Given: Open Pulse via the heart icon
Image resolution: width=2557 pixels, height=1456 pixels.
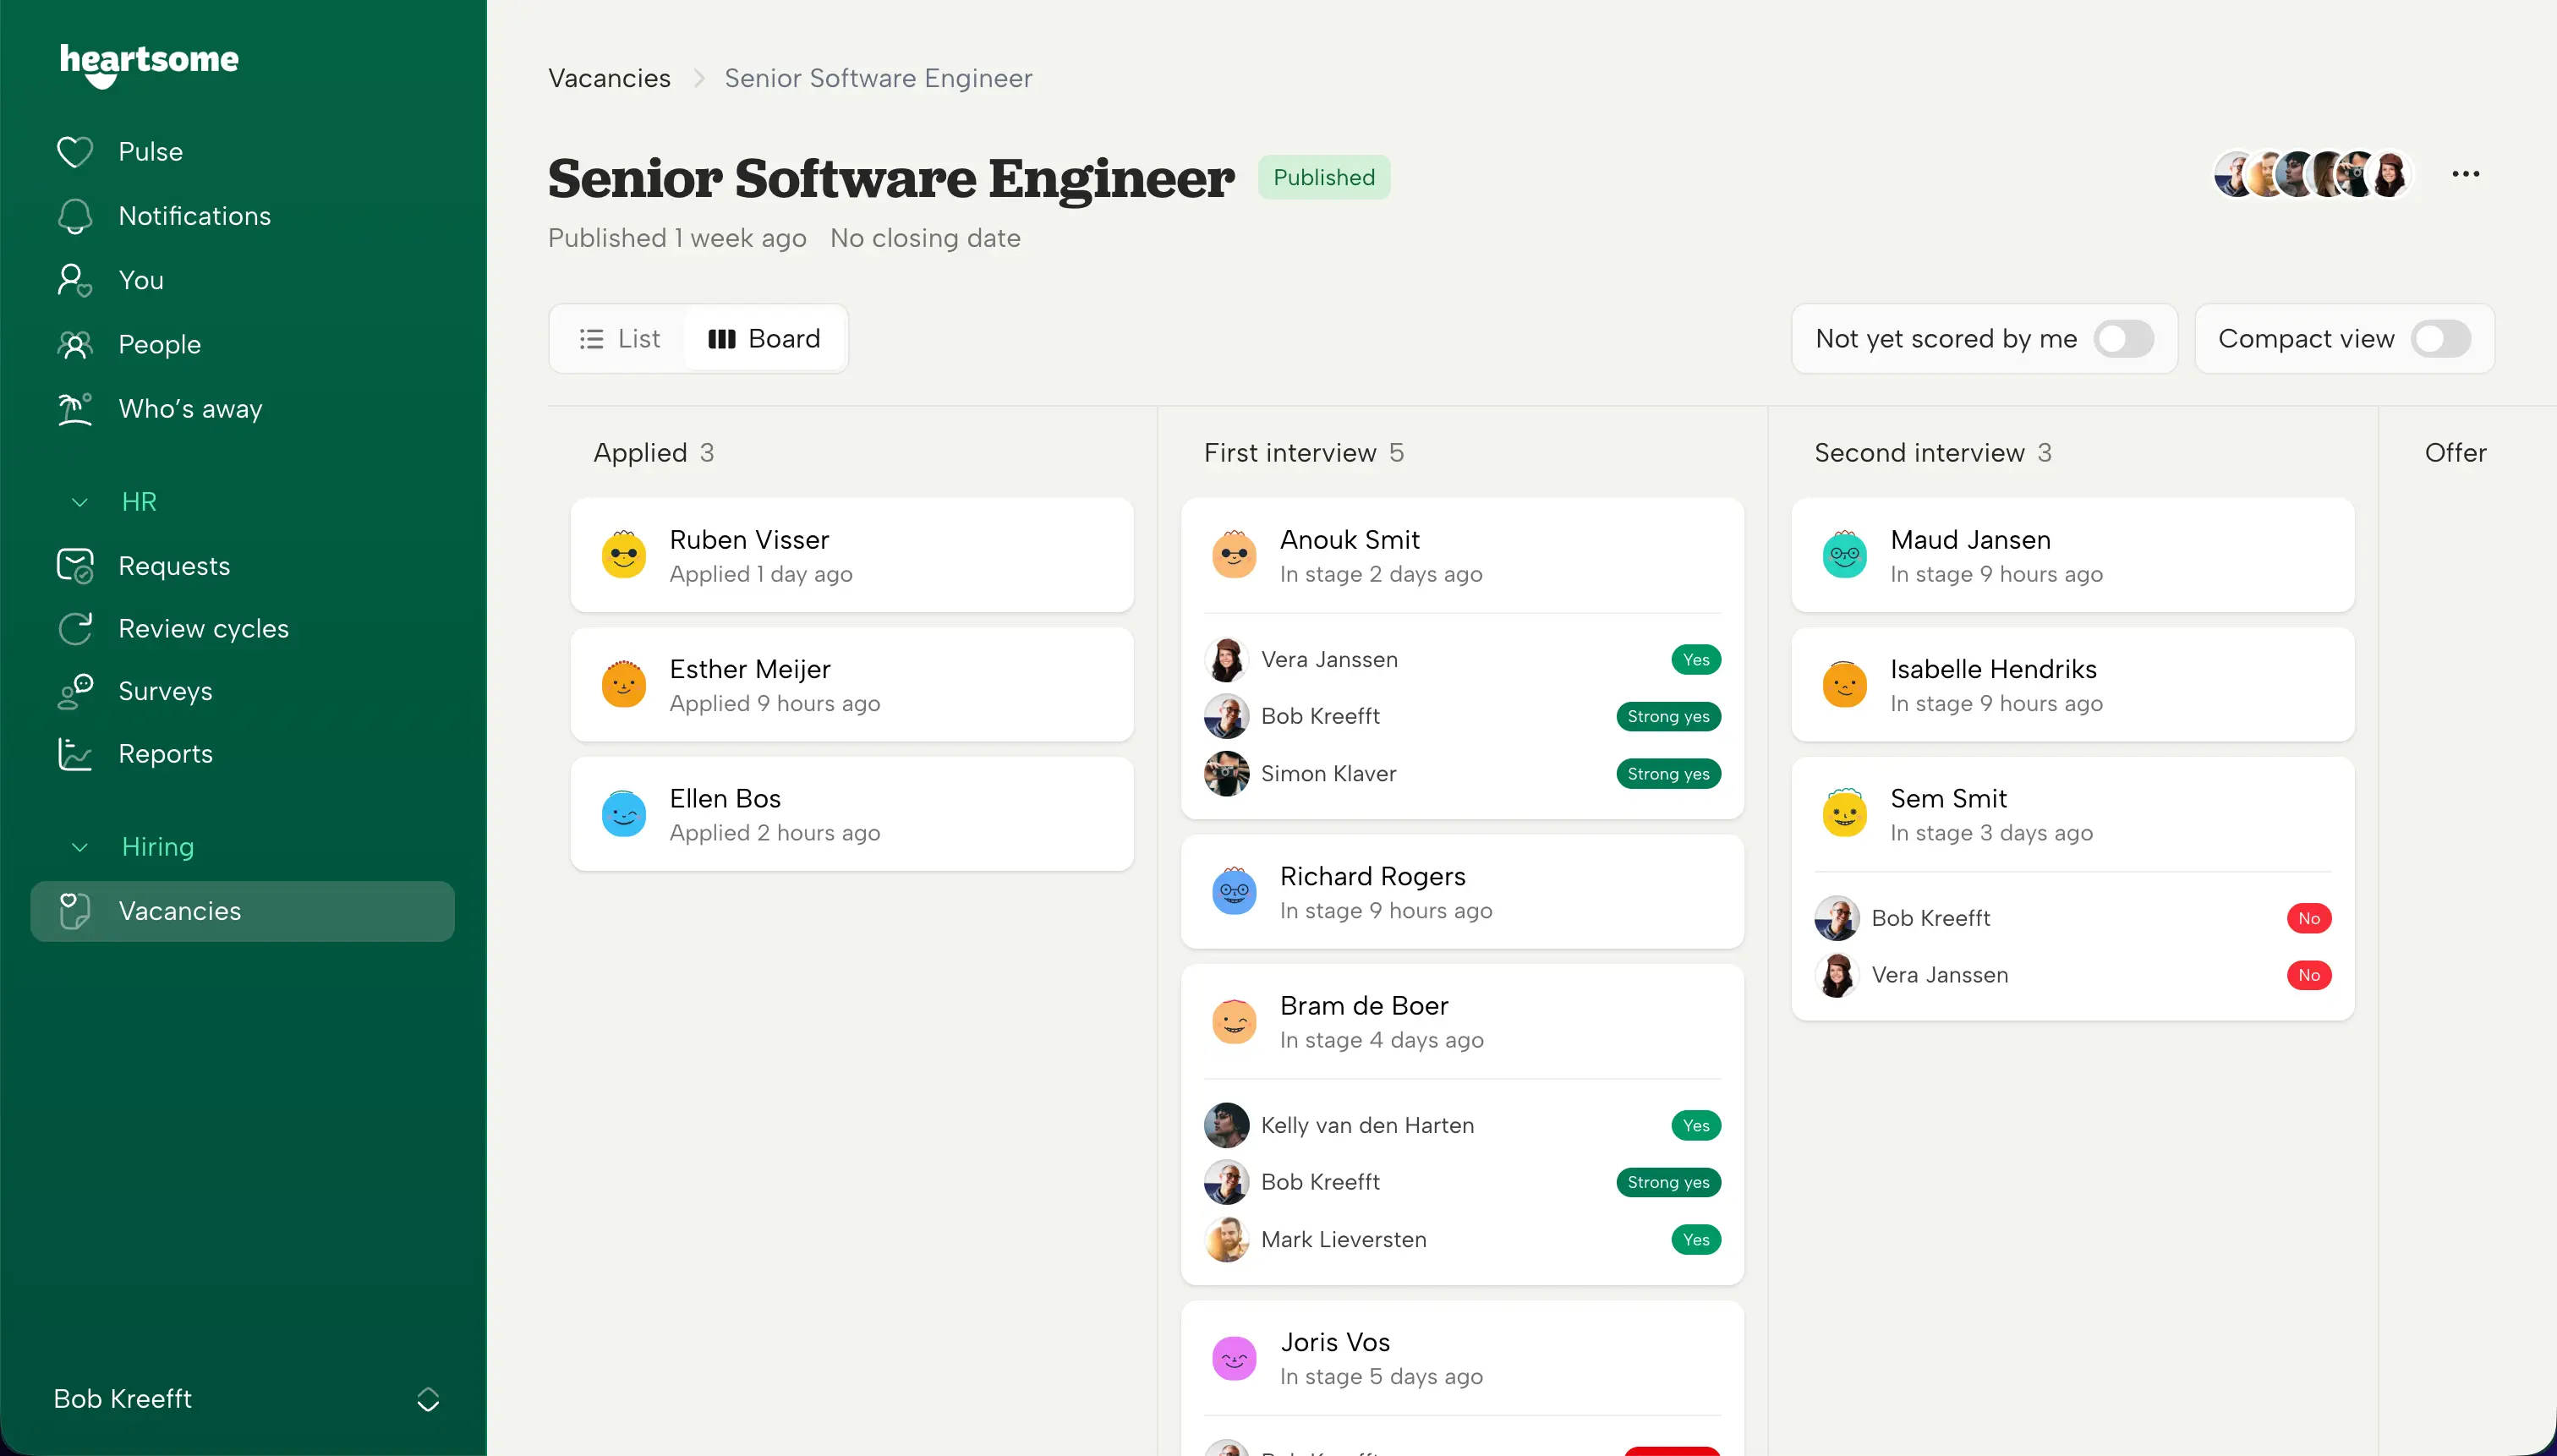Looking at the screenshot, I should click(75, 152).
